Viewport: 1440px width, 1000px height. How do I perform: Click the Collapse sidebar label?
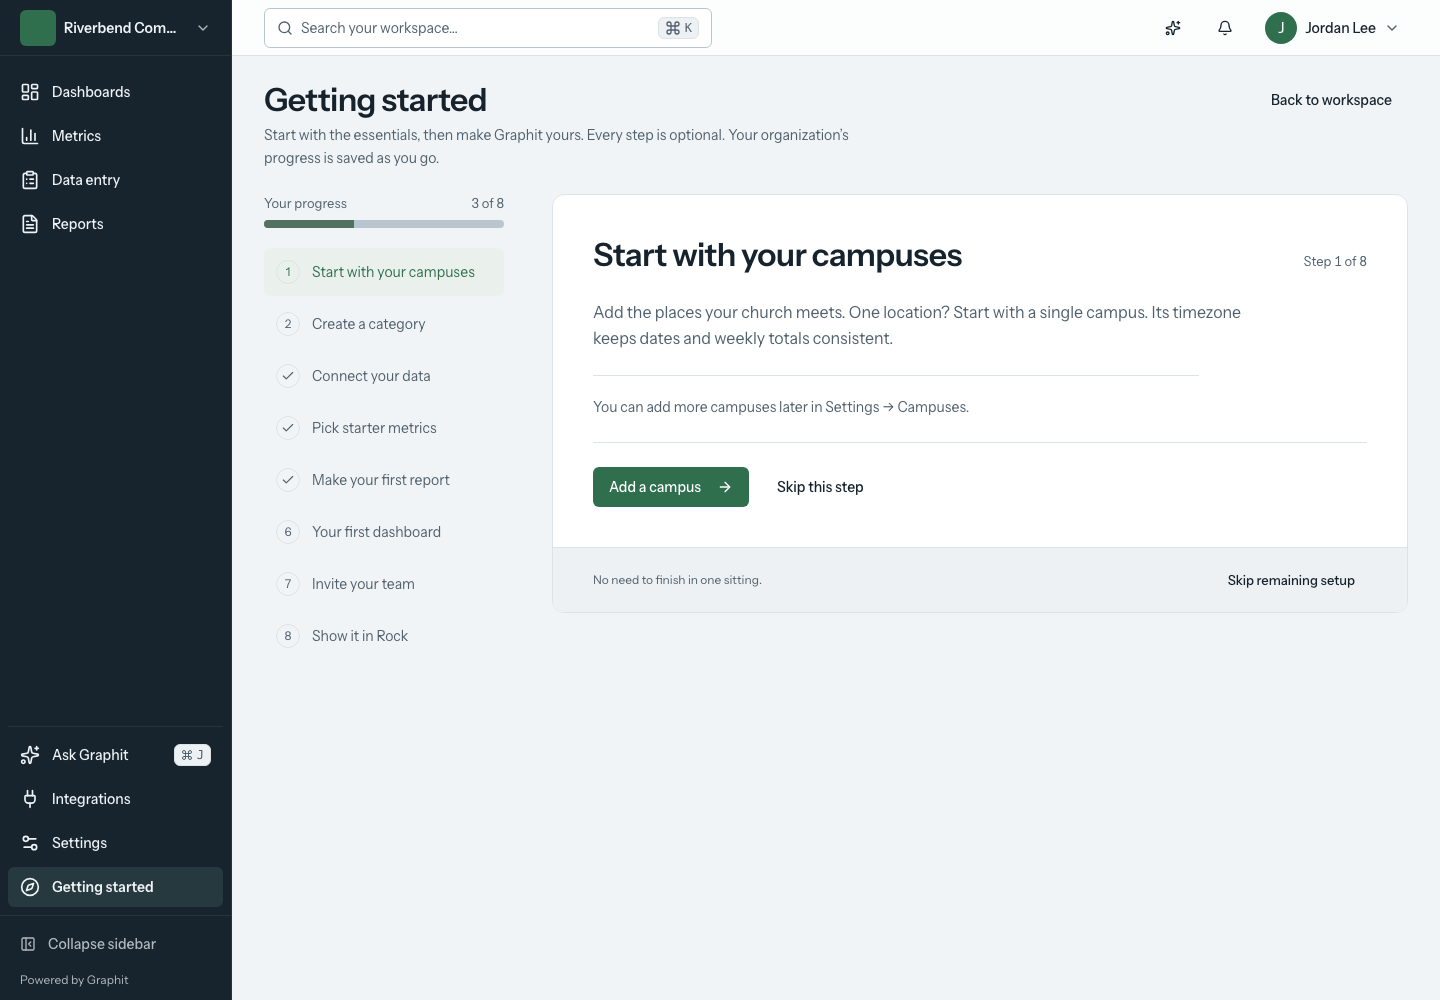(x=102, y=944)
